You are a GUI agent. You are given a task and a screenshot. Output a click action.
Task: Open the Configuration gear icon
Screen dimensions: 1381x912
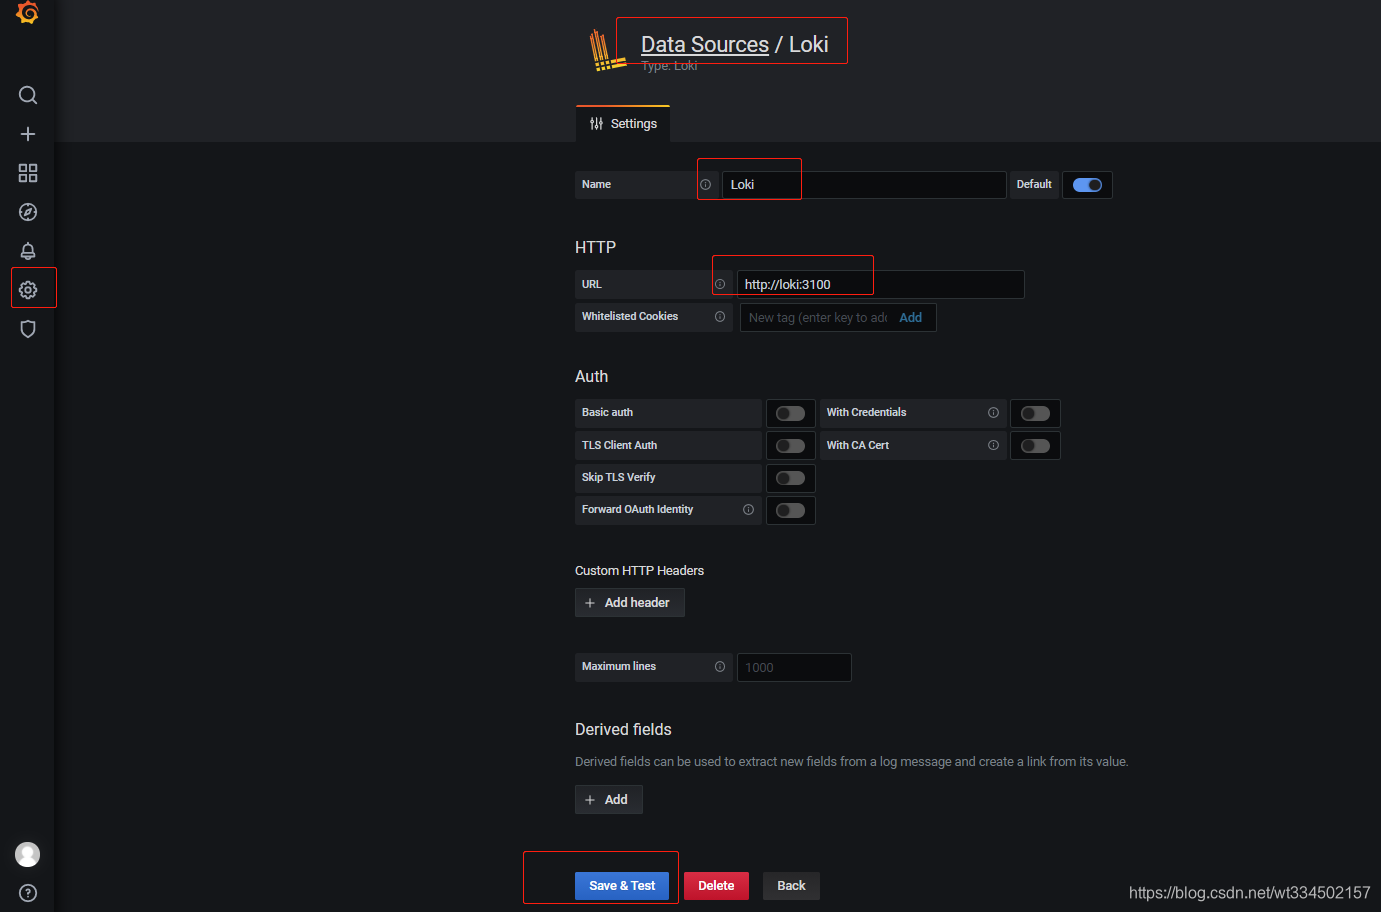[x=28, y=290]
